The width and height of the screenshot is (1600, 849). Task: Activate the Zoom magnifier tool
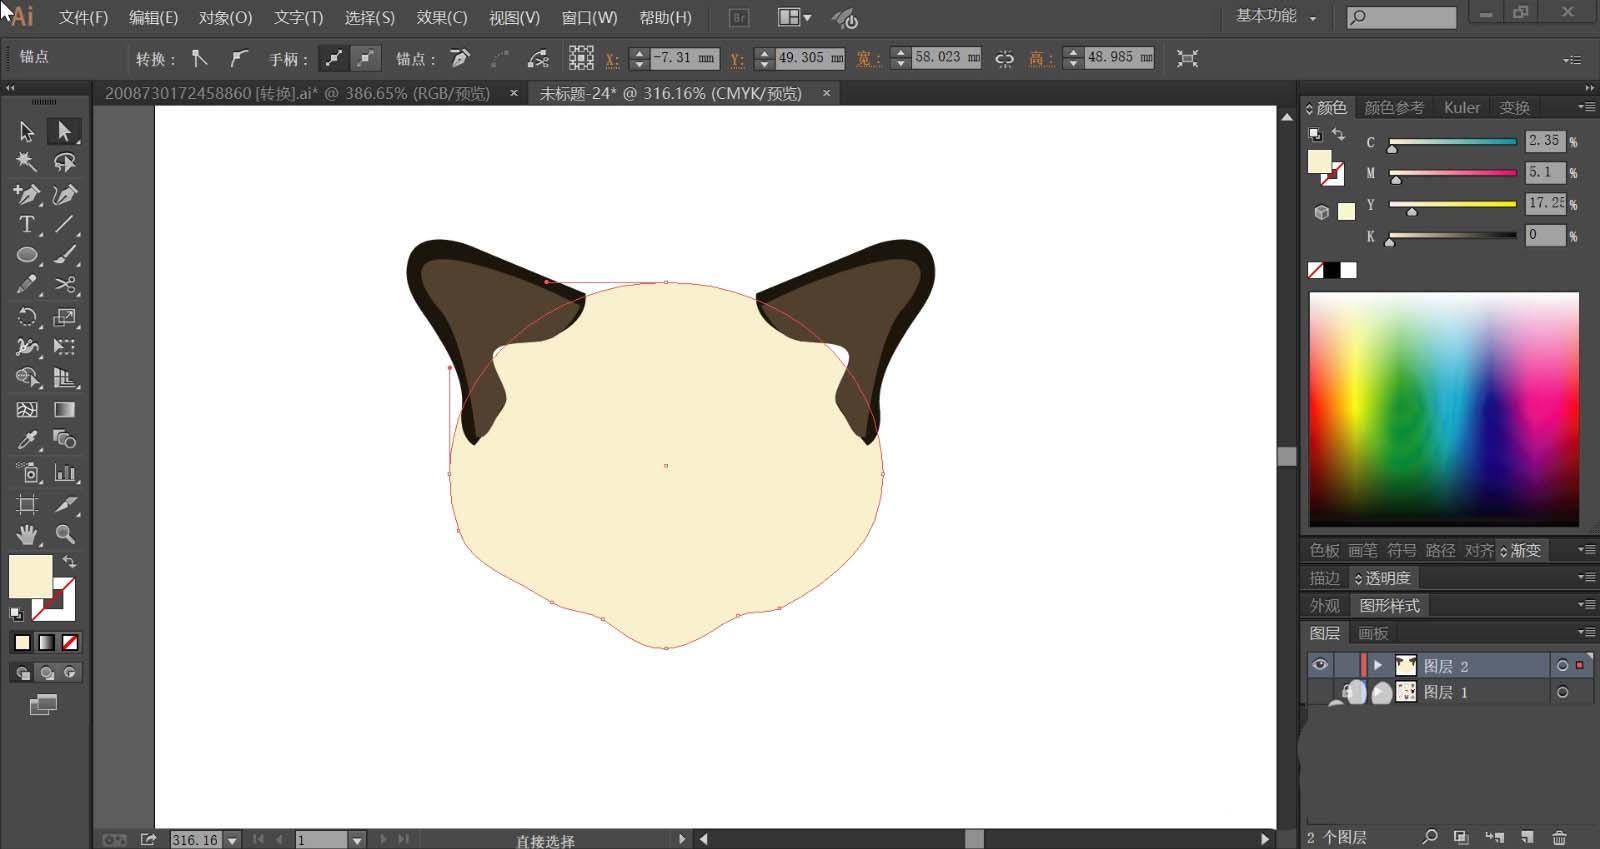point(65,535)
